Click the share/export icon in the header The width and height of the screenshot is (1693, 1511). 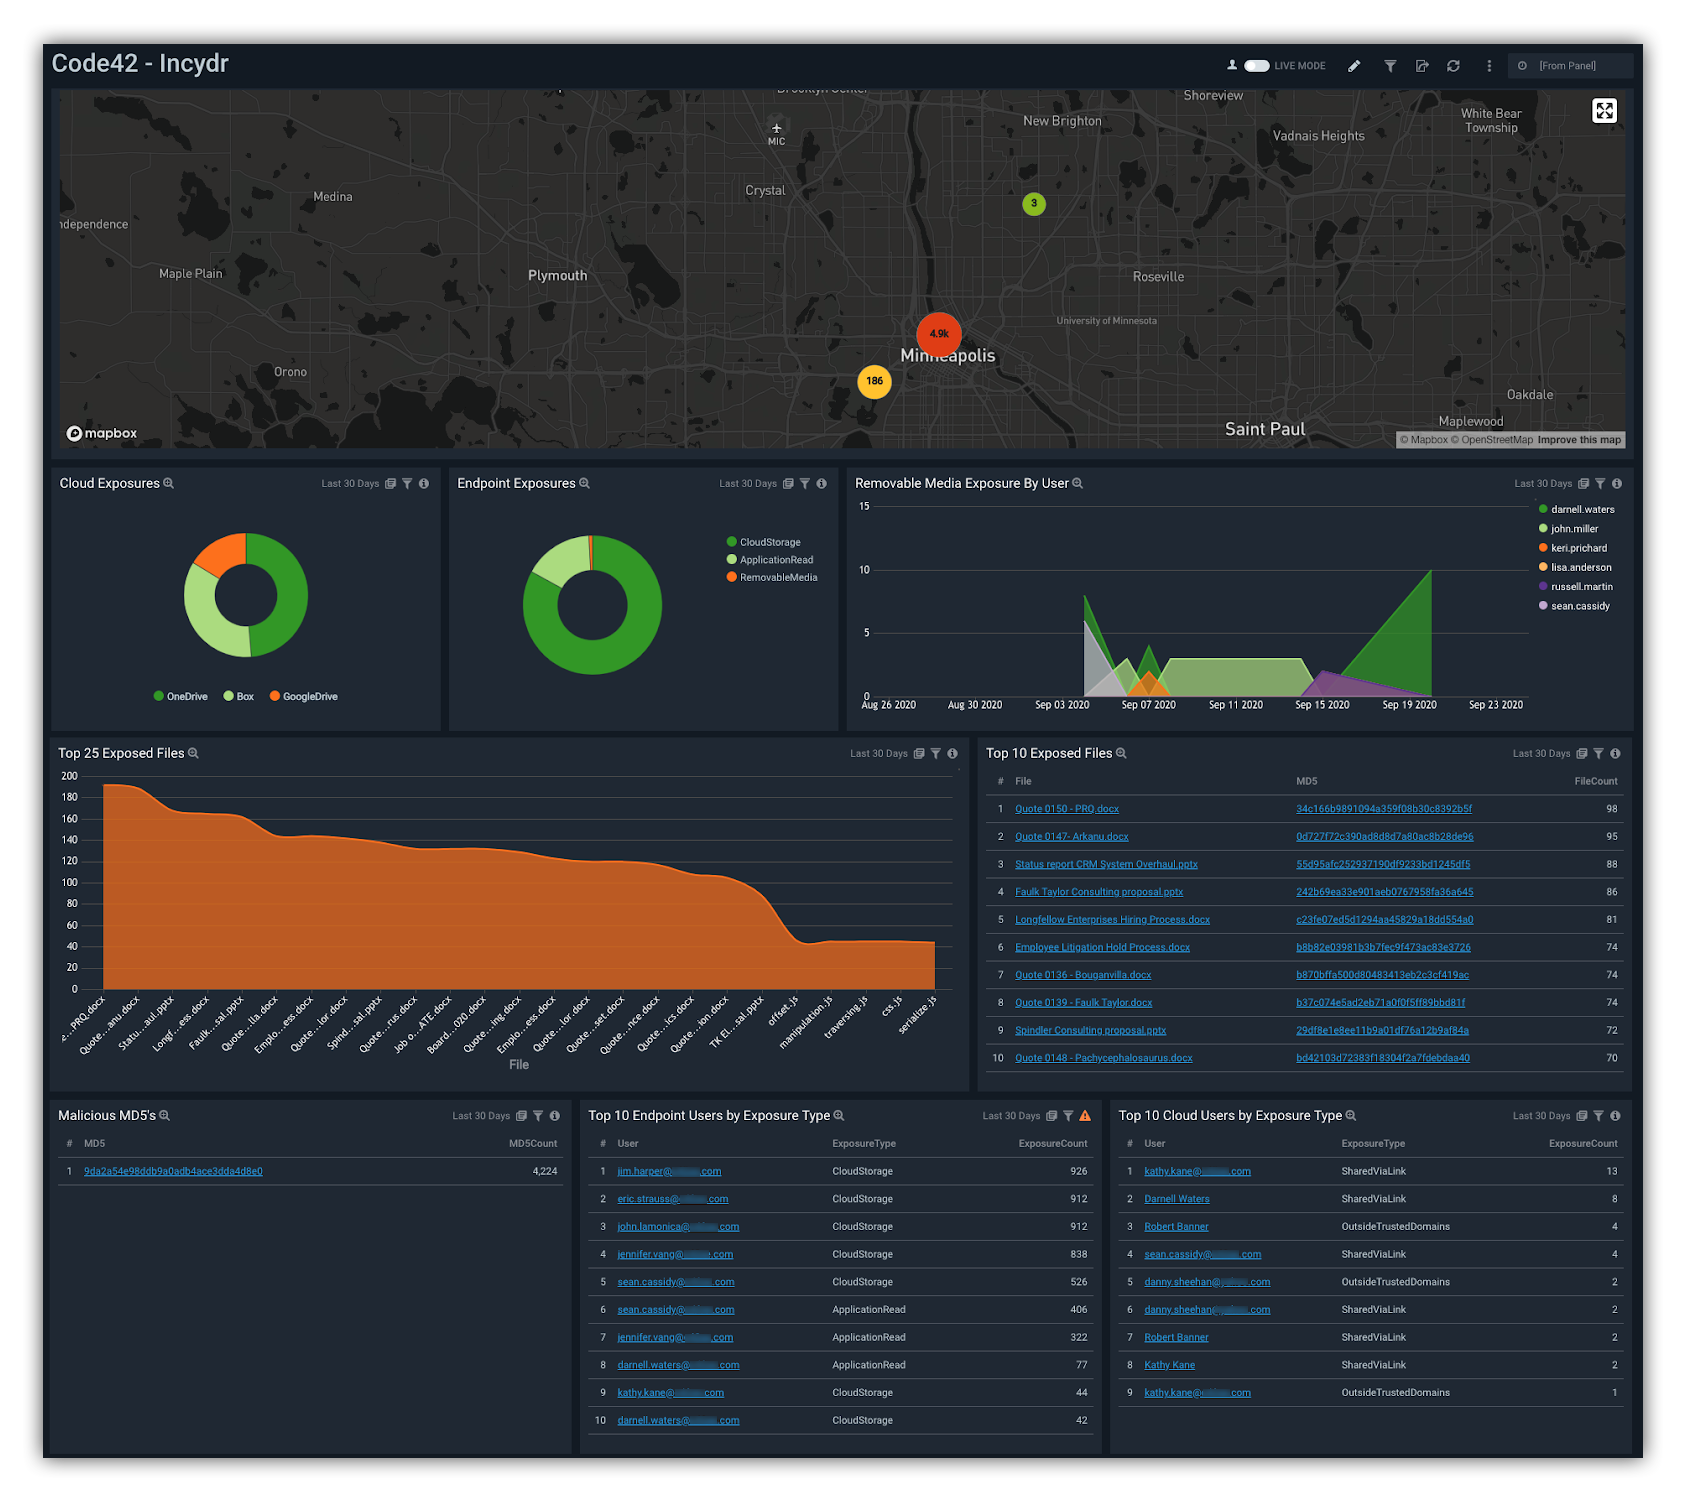[1422, 66]
